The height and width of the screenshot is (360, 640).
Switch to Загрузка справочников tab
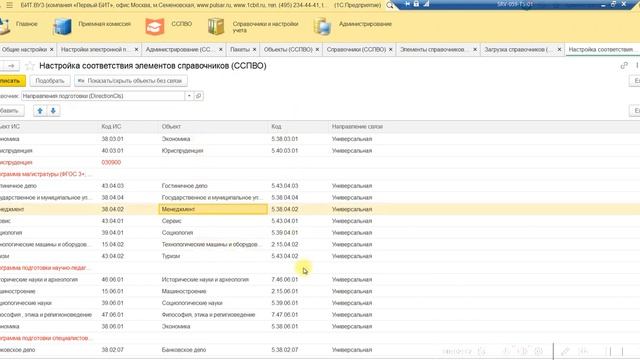pyautogui.click(x=517, y=49)
